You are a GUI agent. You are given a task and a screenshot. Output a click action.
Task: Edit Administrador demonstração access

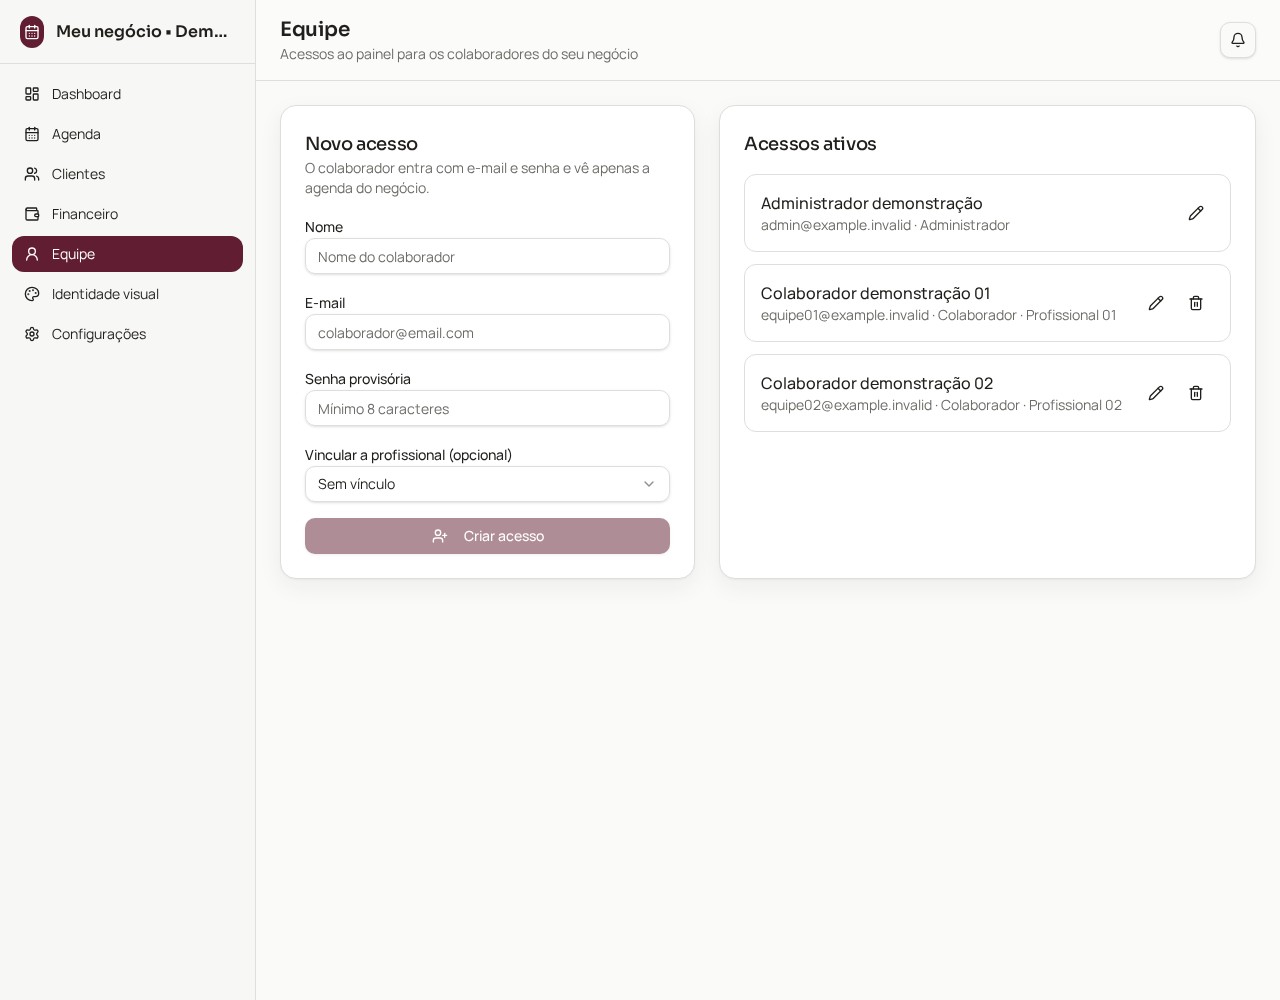click(1196, 213)
